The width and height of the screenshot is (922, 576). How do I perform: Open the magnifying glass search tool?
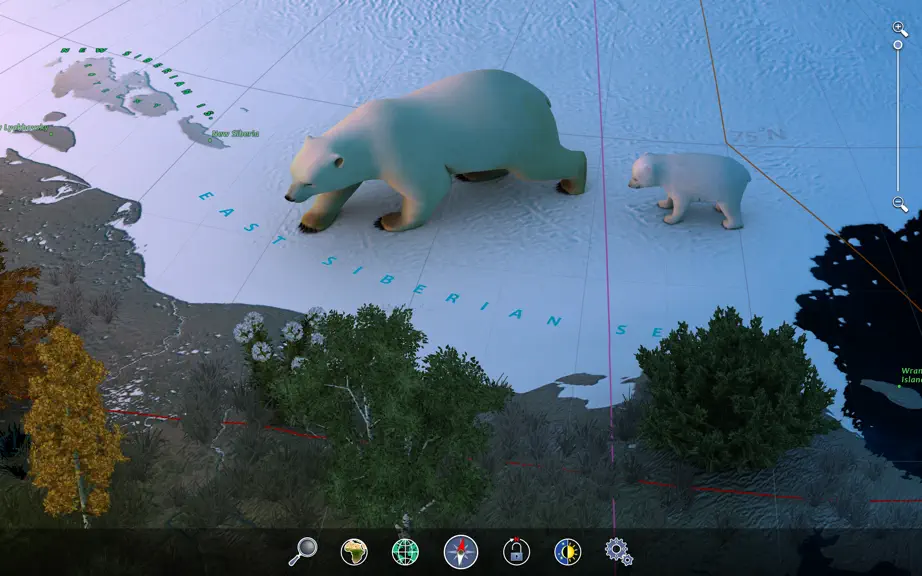click(x=303, y=552)
